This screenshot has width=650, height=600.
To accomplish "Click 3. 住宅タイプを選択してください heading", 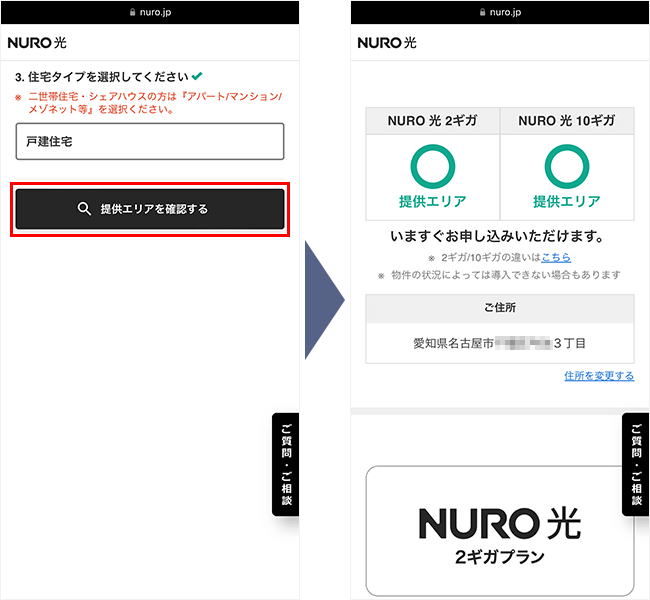I will pos(102,77).
